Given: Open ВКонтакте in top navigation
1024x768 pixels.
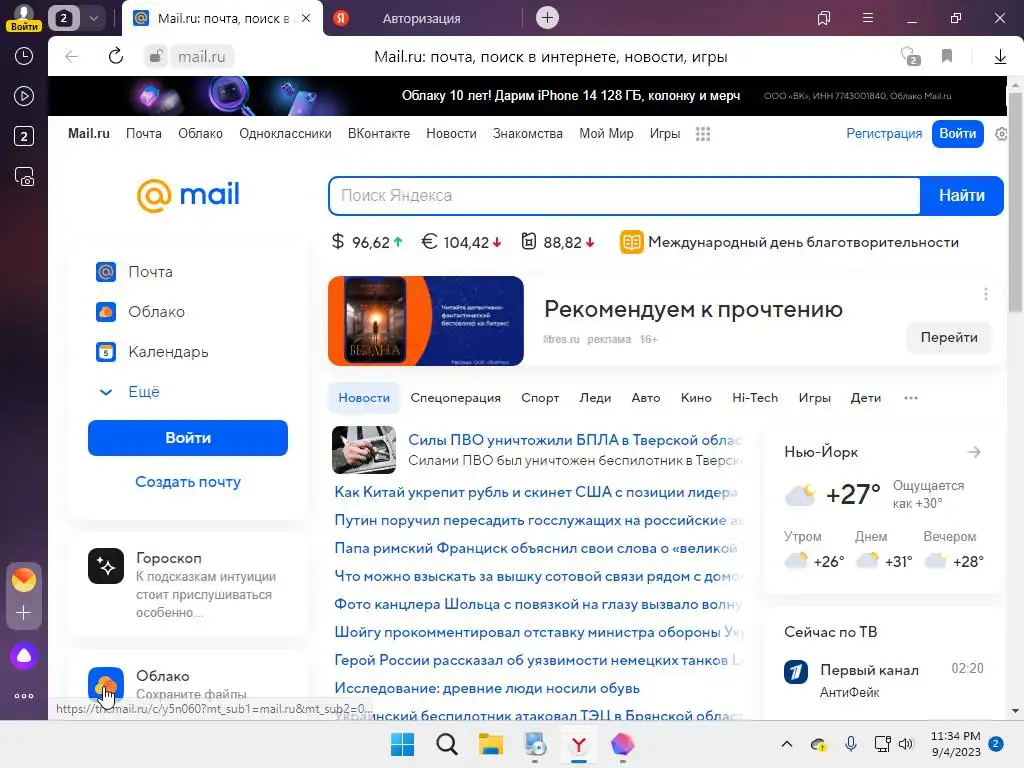Looking at the screenshot, I should tap(379, 134).
